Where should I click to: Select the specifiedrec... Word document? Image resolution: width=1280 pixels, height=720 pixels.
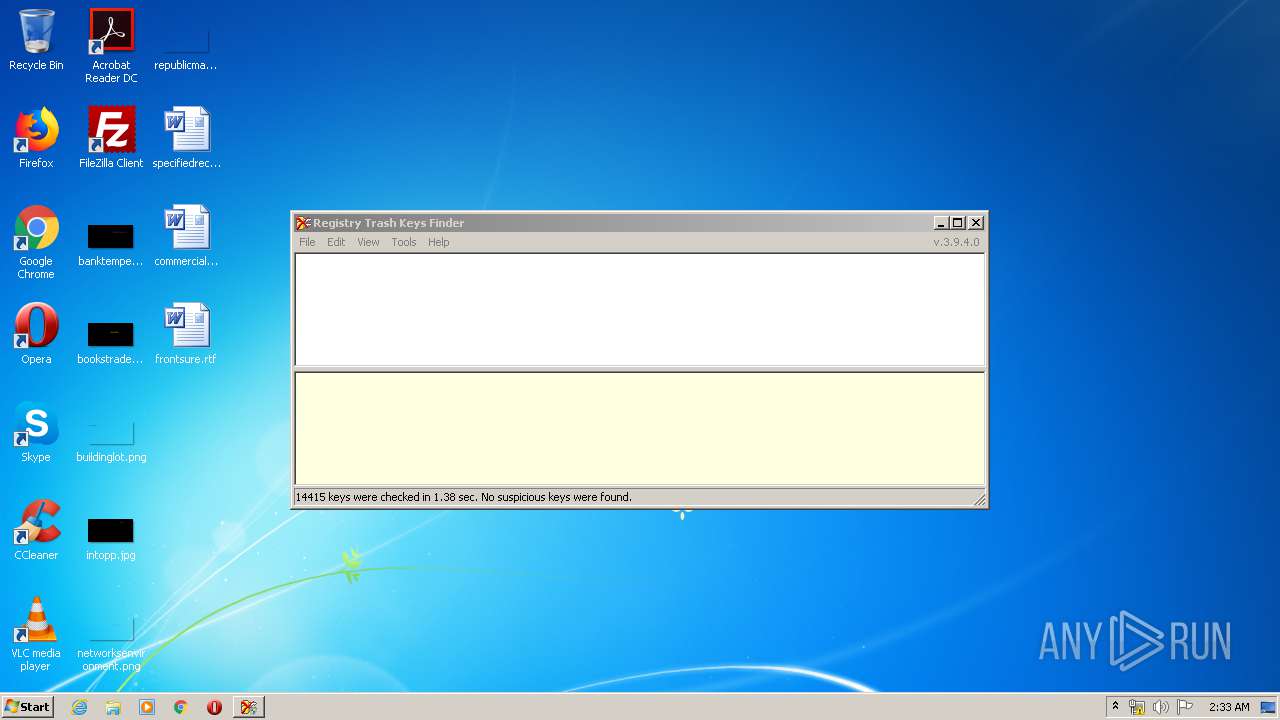click(x=186, y=139)
